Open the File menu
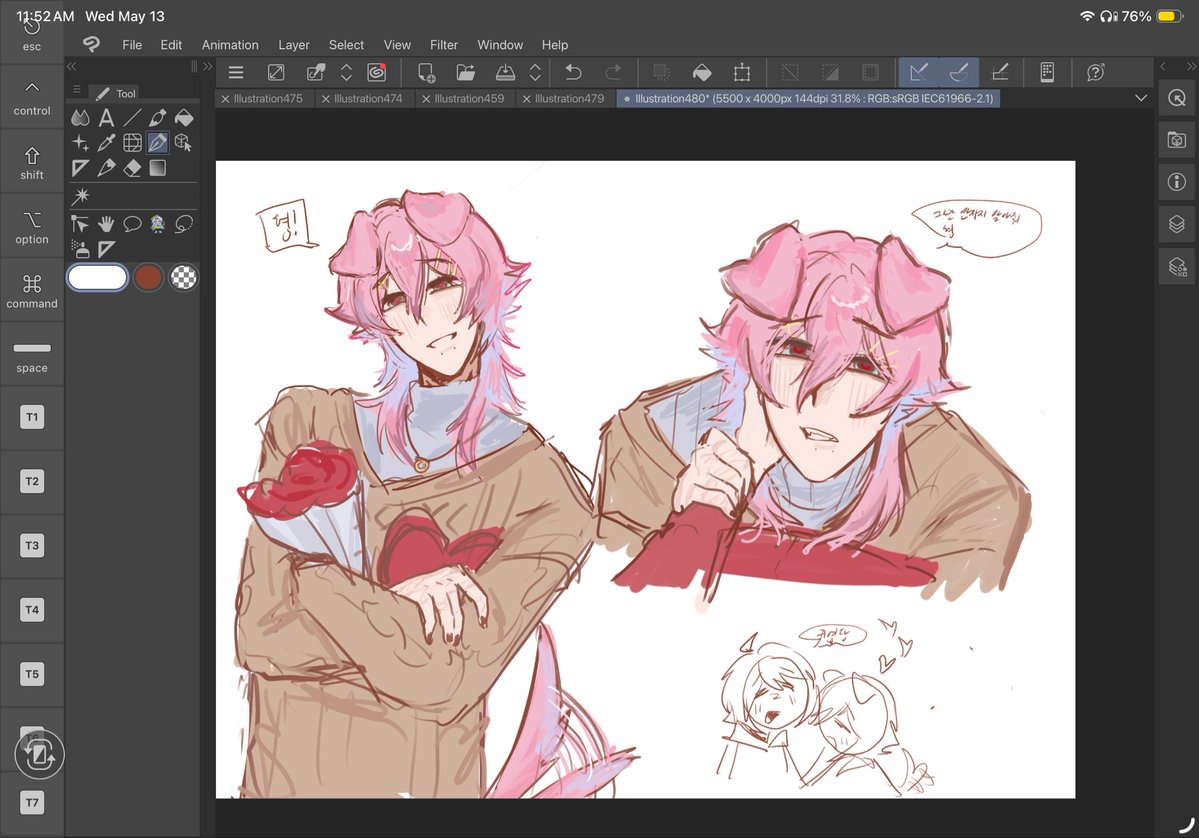1199x838 pixels. click(132, 45)
